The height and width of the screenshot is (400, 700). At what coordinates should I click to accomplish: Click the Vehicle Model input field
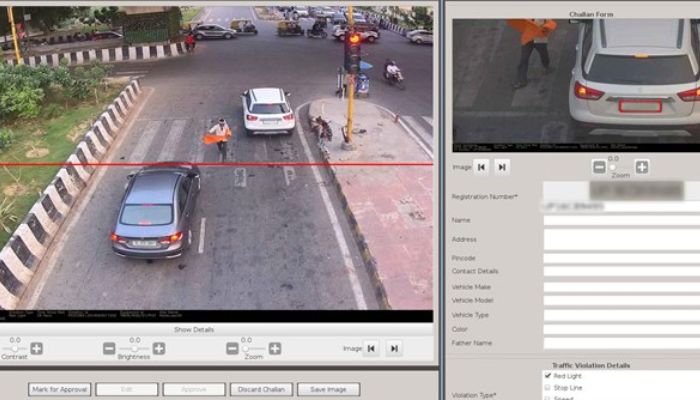coord(621,300)
